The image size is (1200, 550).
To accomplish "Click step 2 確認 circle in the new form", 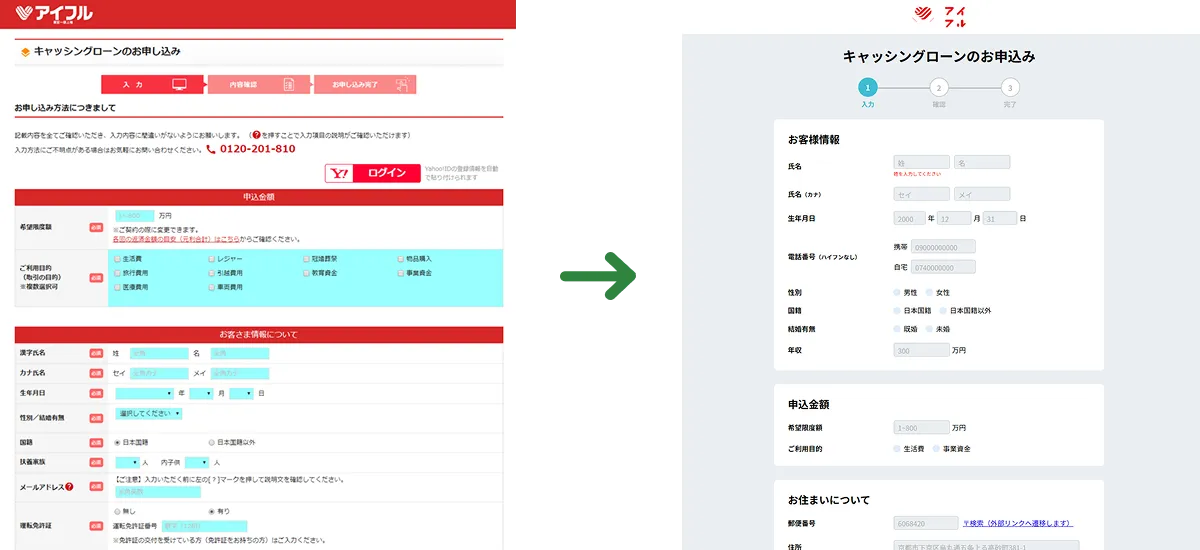I will click(x=938, y=88).
